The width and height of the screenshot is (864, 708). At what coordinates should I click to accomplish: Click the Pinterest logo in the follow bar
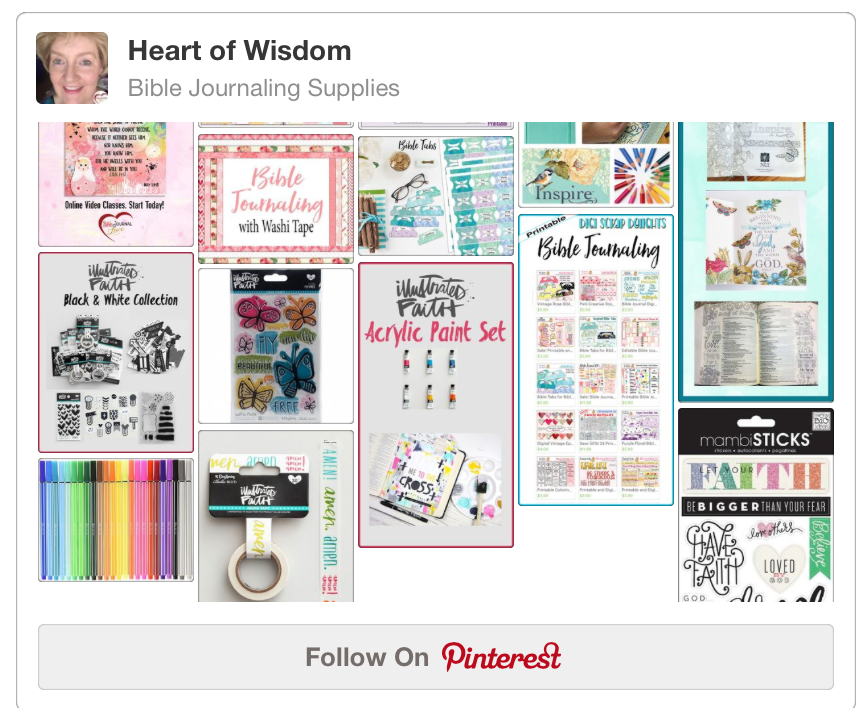pos(501,657)
